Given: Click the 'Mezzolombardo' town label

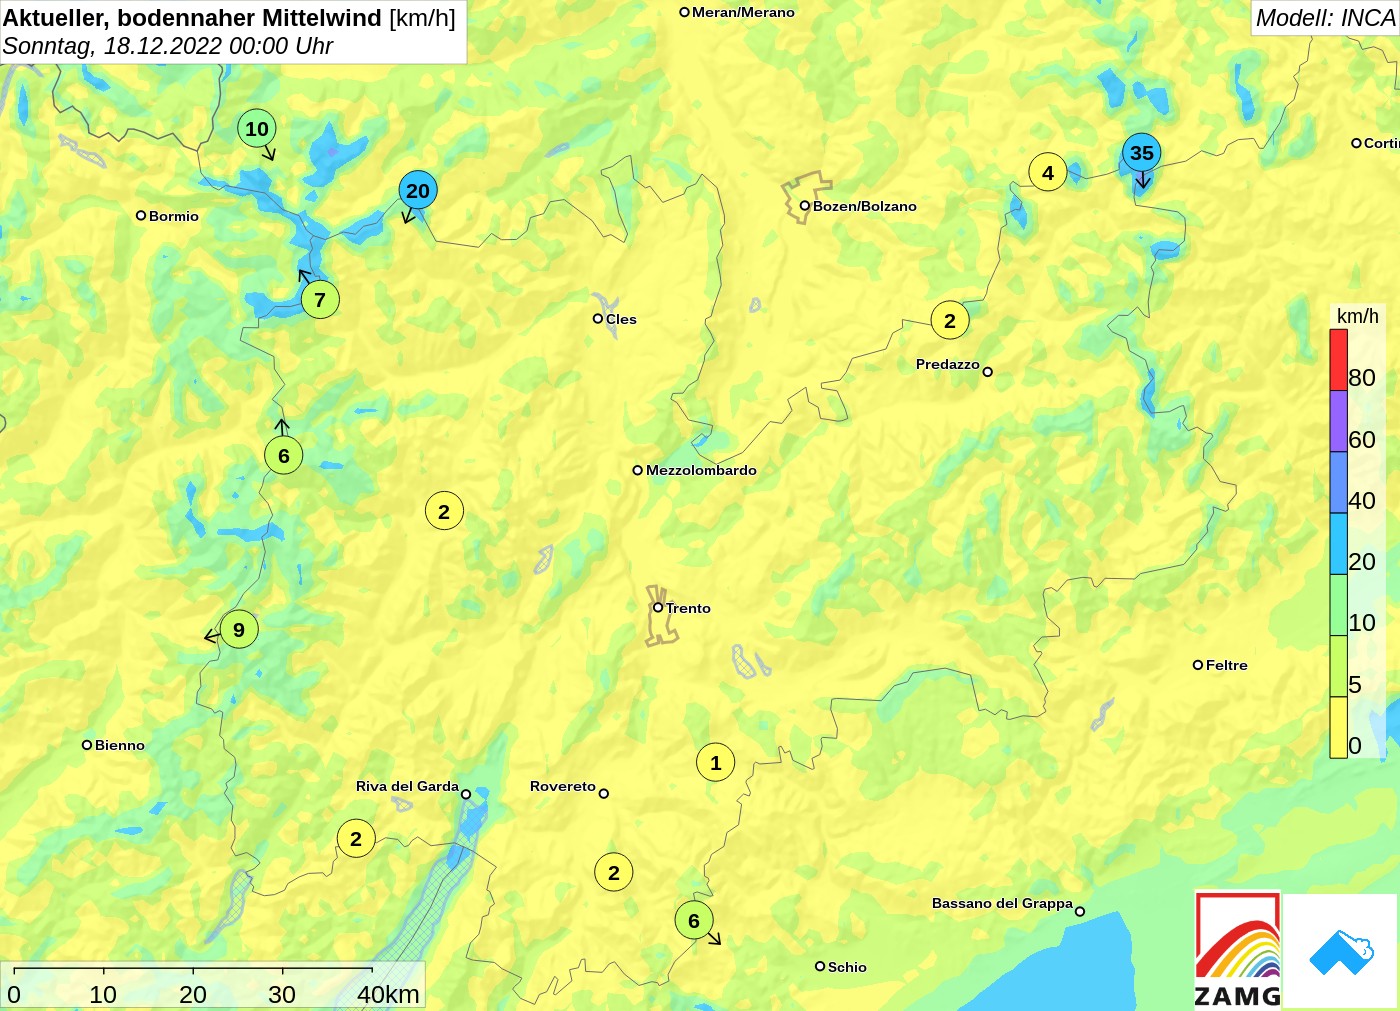Looking at the screenshot, I should (x=701, y=470).
